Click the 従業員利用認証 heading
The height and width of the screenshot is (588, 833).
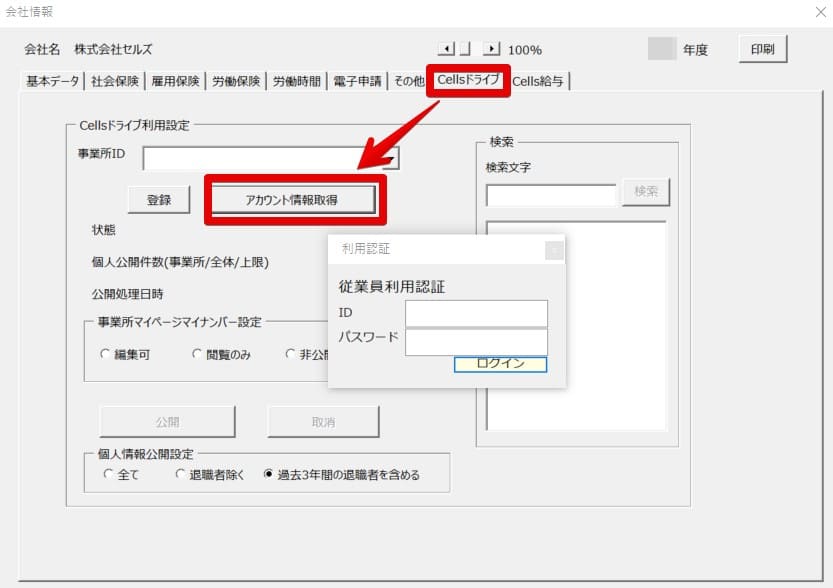pos(392,287)
